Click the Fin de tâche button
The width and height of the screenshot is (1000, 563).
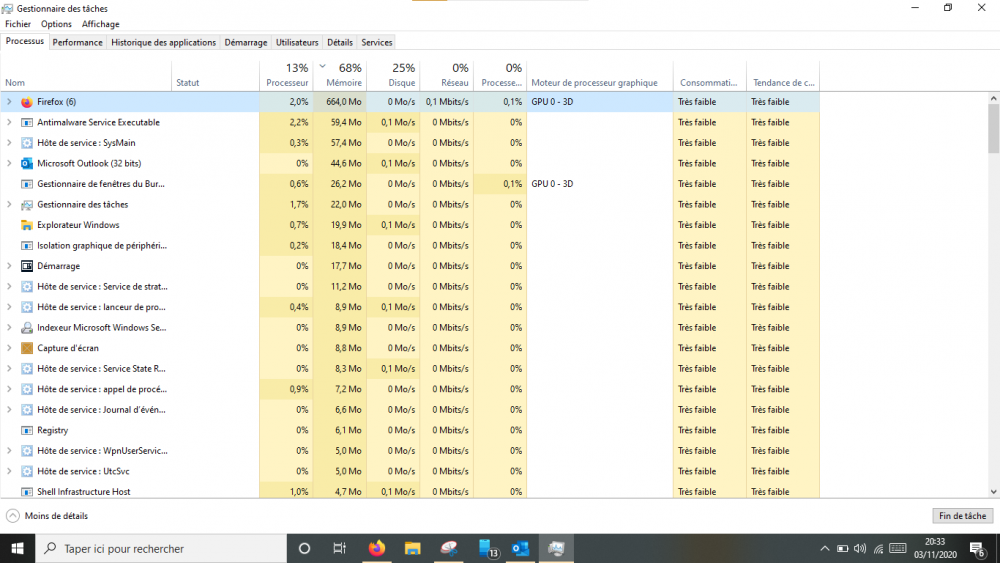[x=962, y=516]
